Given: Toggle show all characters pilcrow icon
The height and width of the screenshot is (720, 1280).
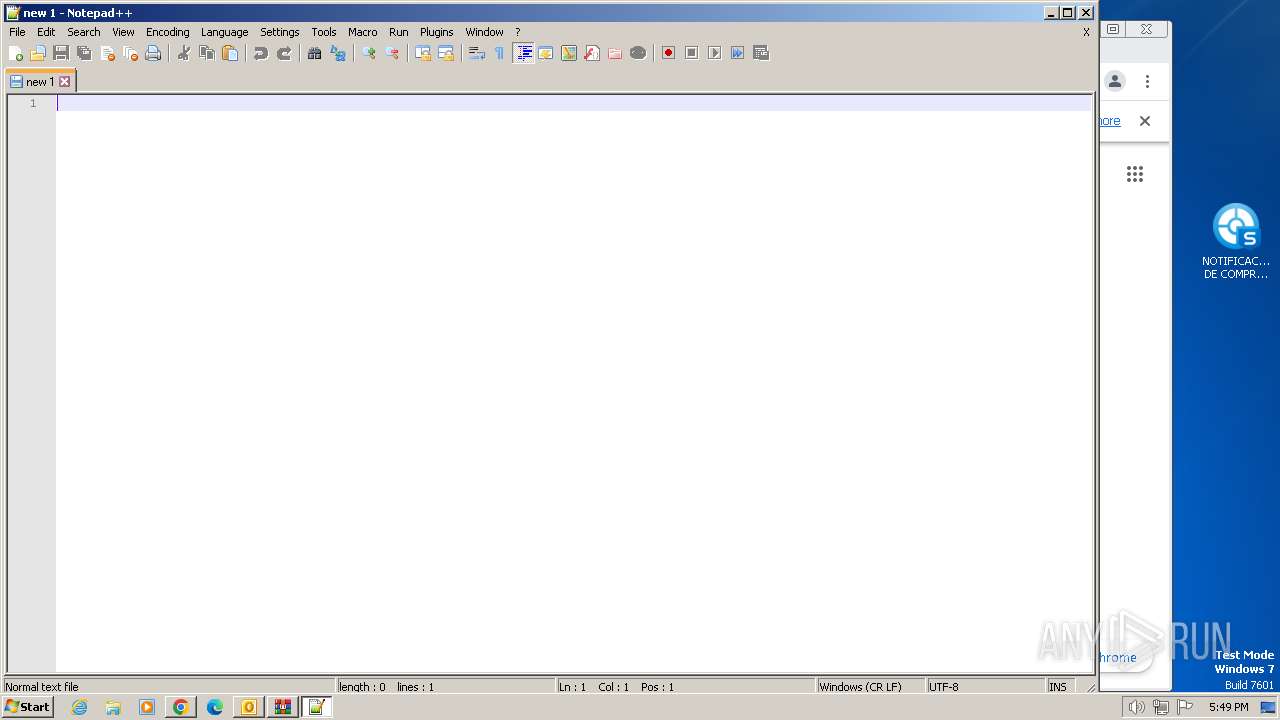Looking at the screenshot, I should point(500,53).
